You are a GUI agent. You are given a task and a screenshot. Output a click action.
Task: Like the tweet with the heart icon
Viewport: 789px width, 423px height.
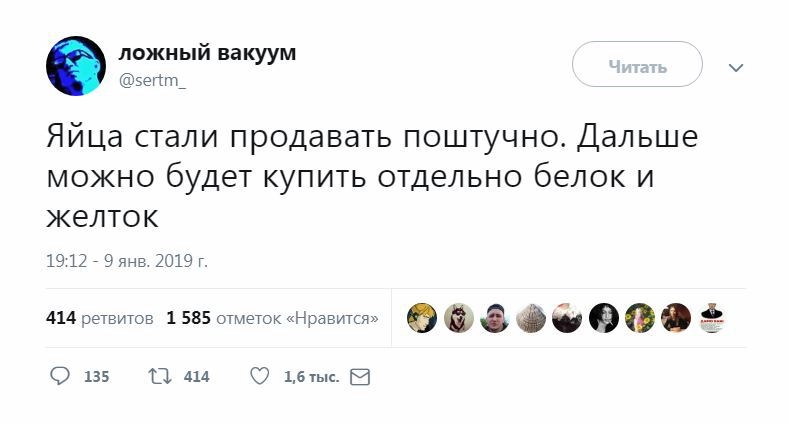[259, 377]
